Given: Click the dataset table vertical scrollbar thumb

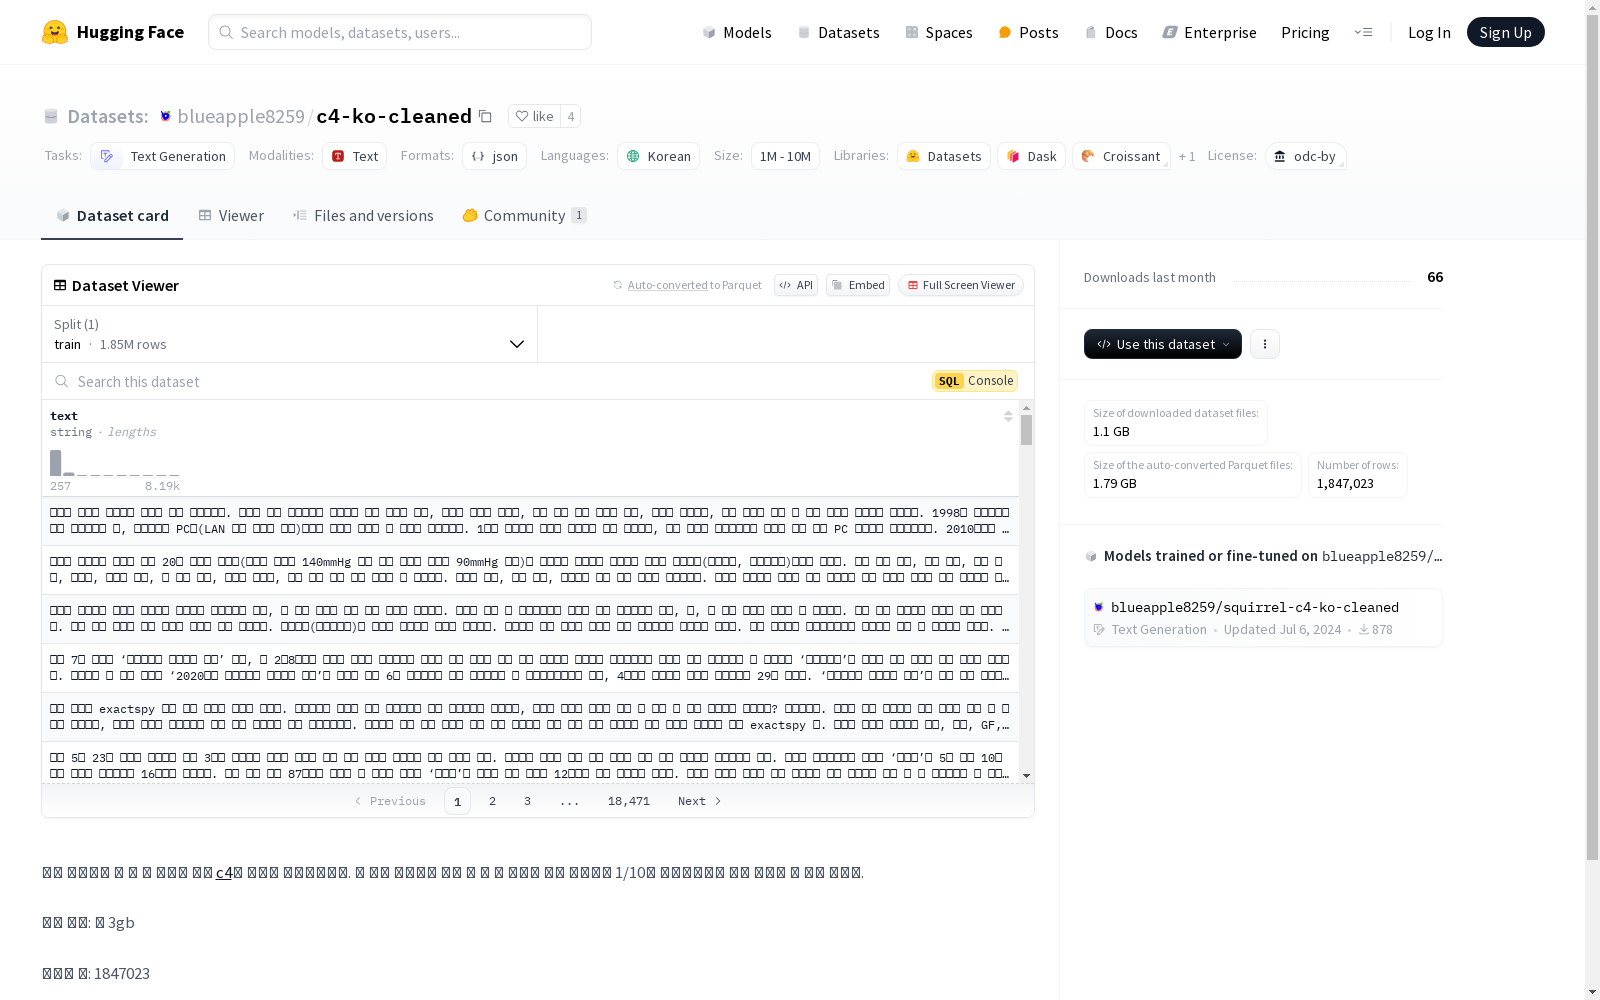Looking at the screenshot, I should pyautogui.click(x=1026, y=430).
